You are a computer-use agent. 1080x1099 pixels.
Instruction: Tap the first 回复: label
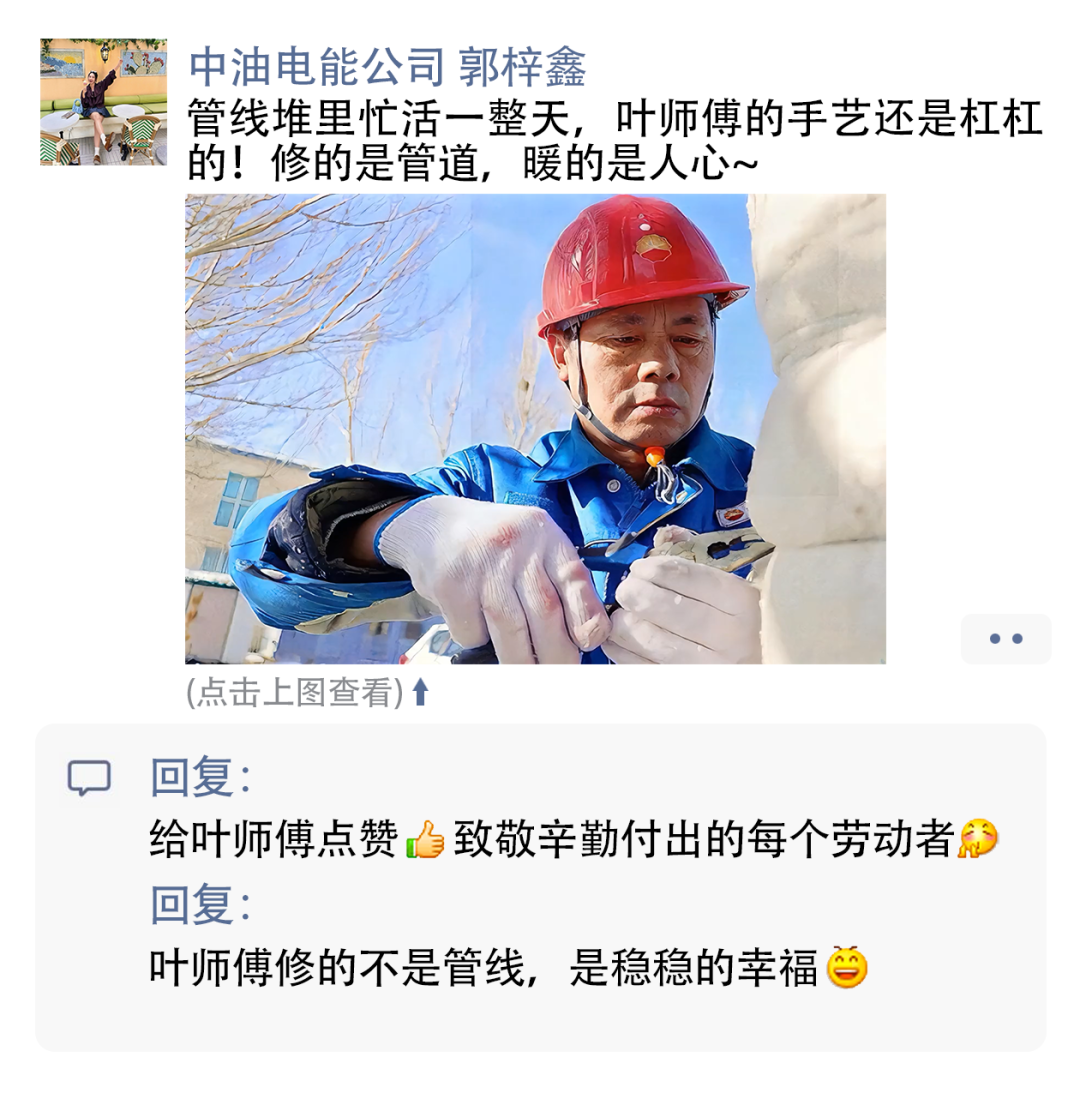point(200,777)
